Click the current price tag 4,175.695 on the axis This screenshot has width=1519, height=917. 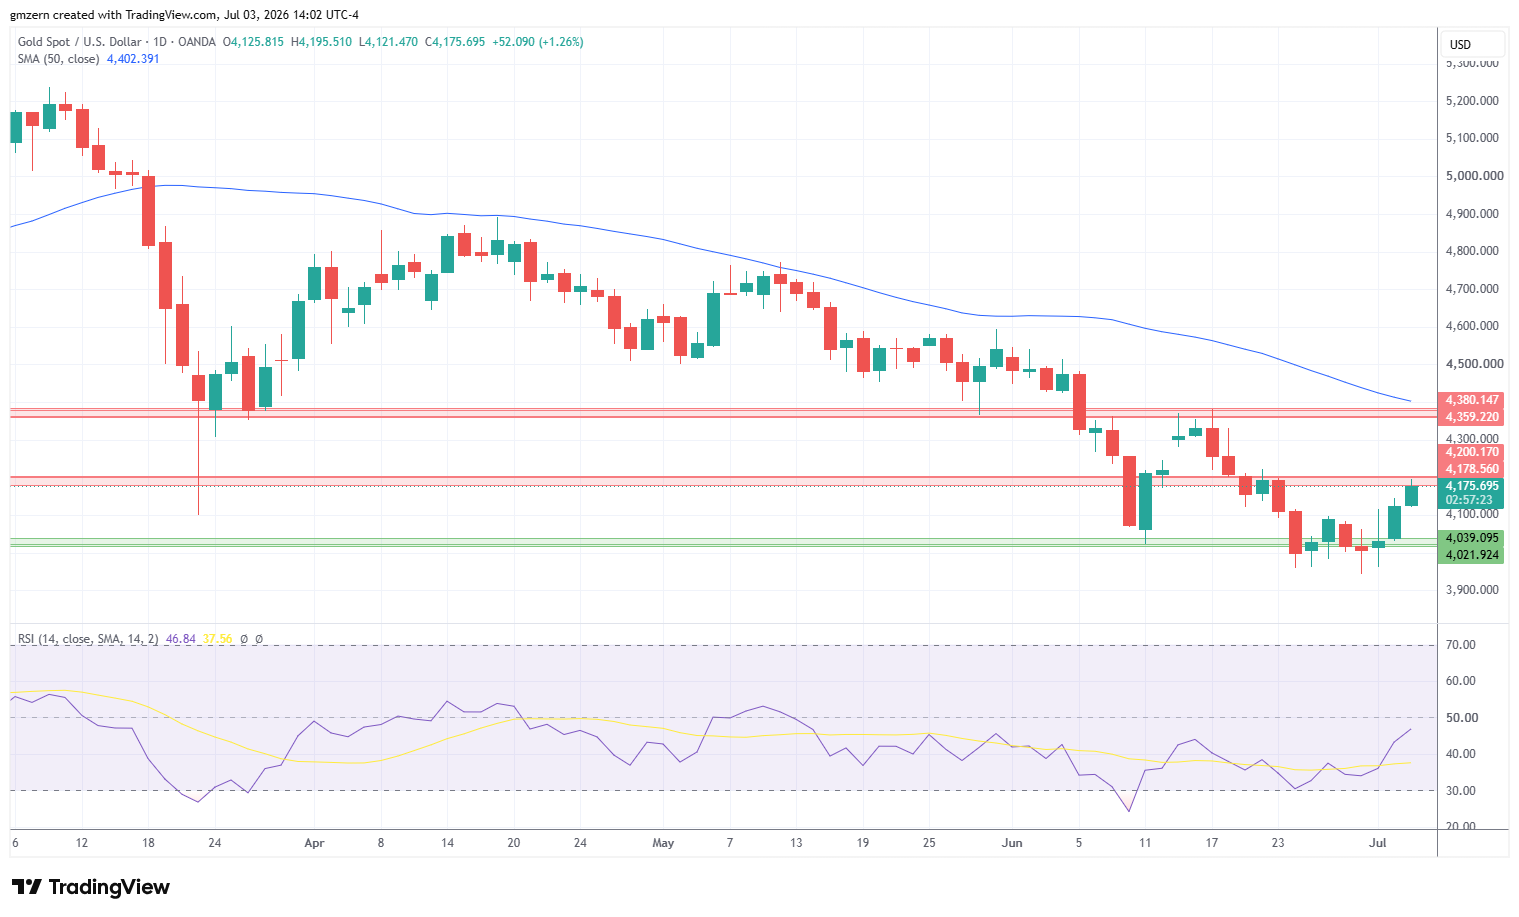click(x=1471, y=486)
